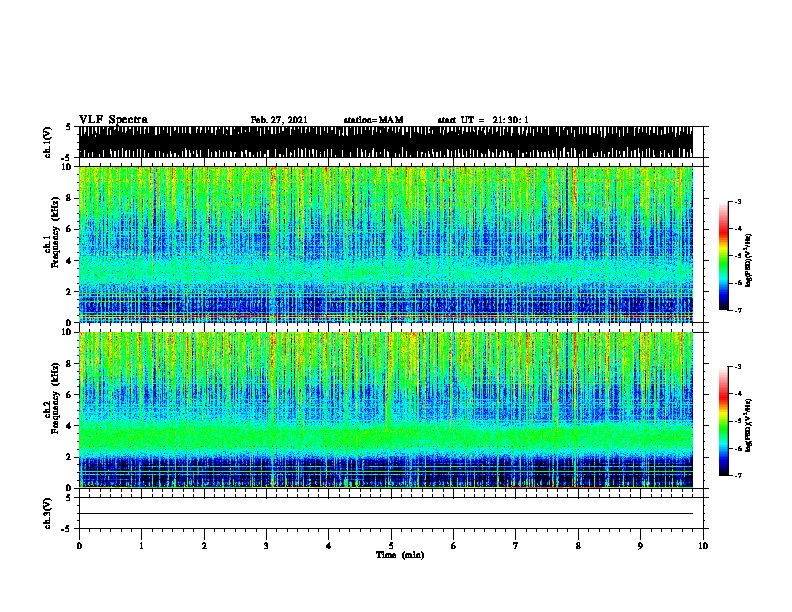Click the "-7" label on ch.2 color bar

[x=737, y=476]
